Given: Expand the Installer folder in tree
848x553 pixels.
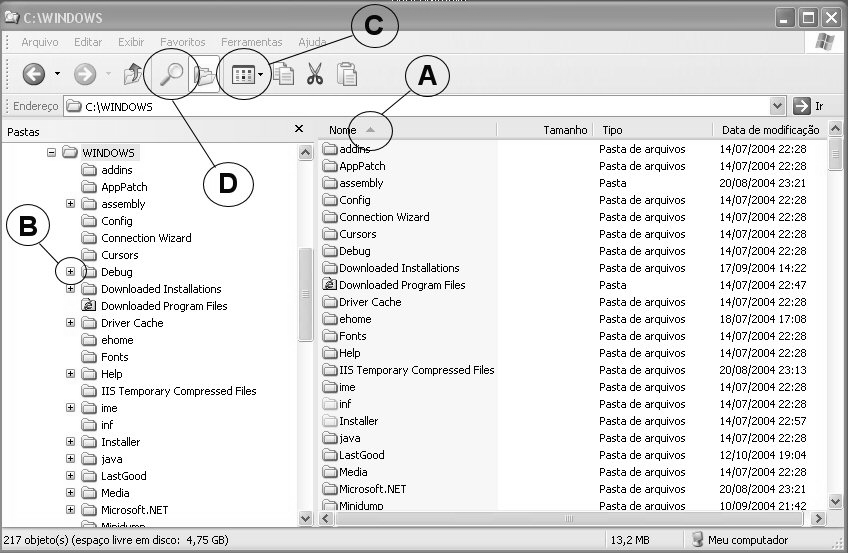Looking at the screenshot, I should 70,442.
